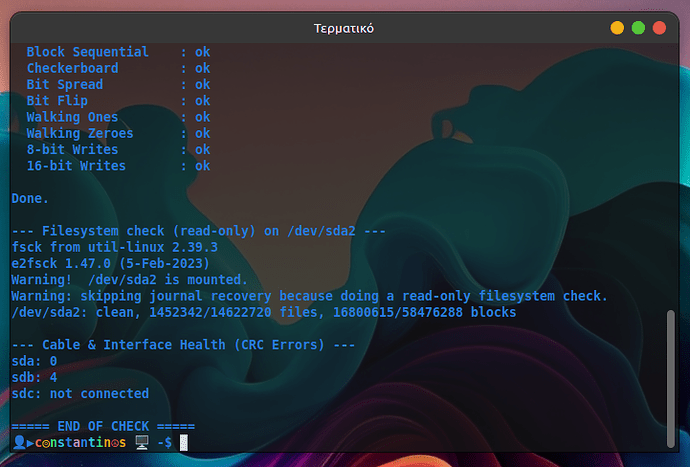The width and height of the screenshot is (690, 467).
Task: Click the 'Block Sequential' test line
Action: coord(118,52)
